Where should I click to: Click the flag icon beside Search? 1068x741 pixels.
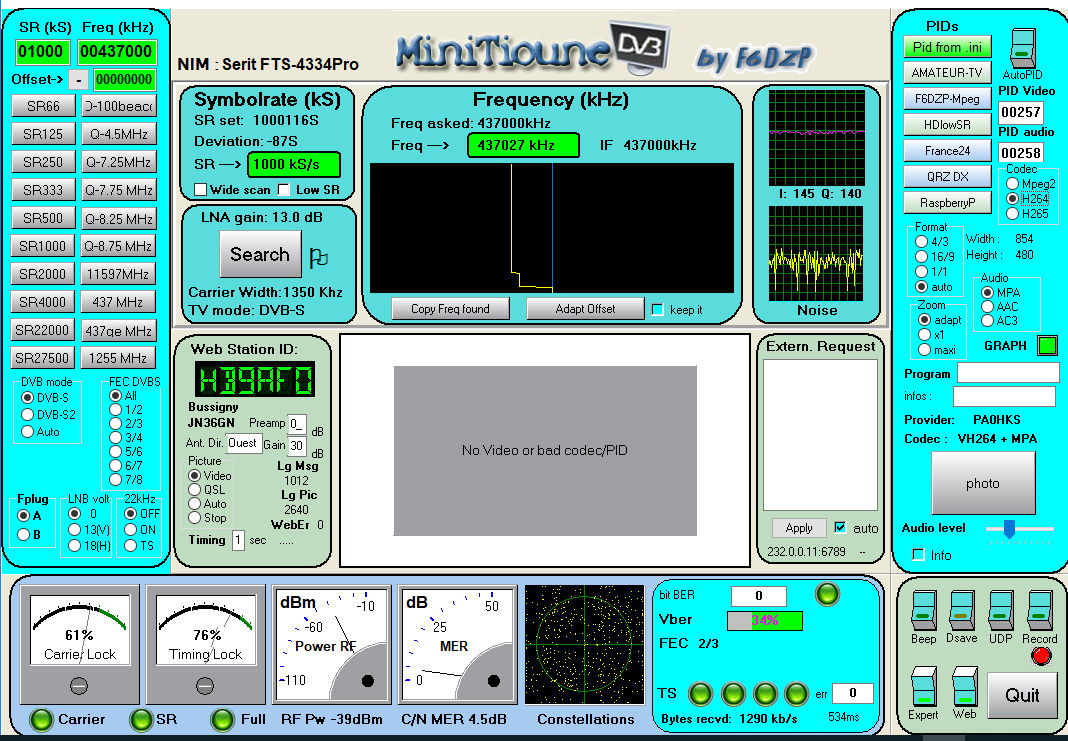click(318, 257)
